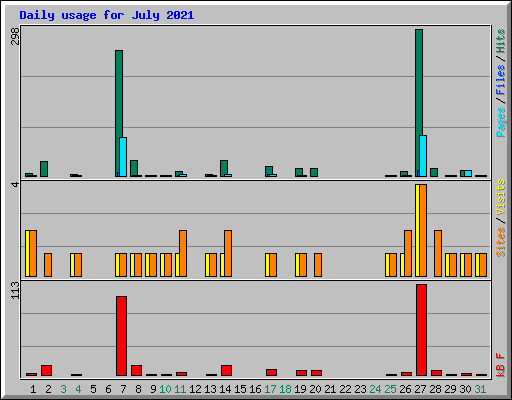Click the '298' y-axis maximum label

15,36
